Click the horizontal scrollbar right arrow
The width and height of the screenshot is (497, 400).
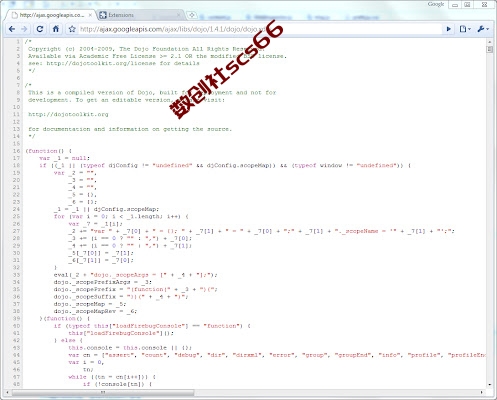coord(482,392)
